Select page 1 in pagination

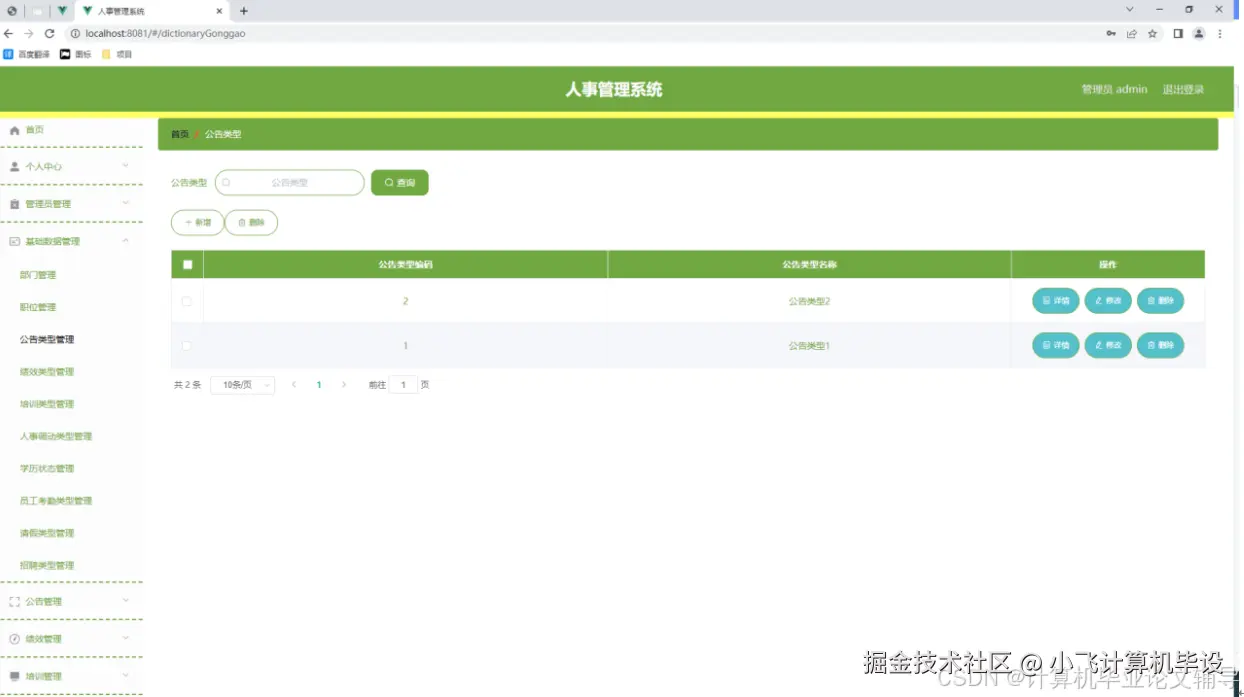(x=319, y=385)
